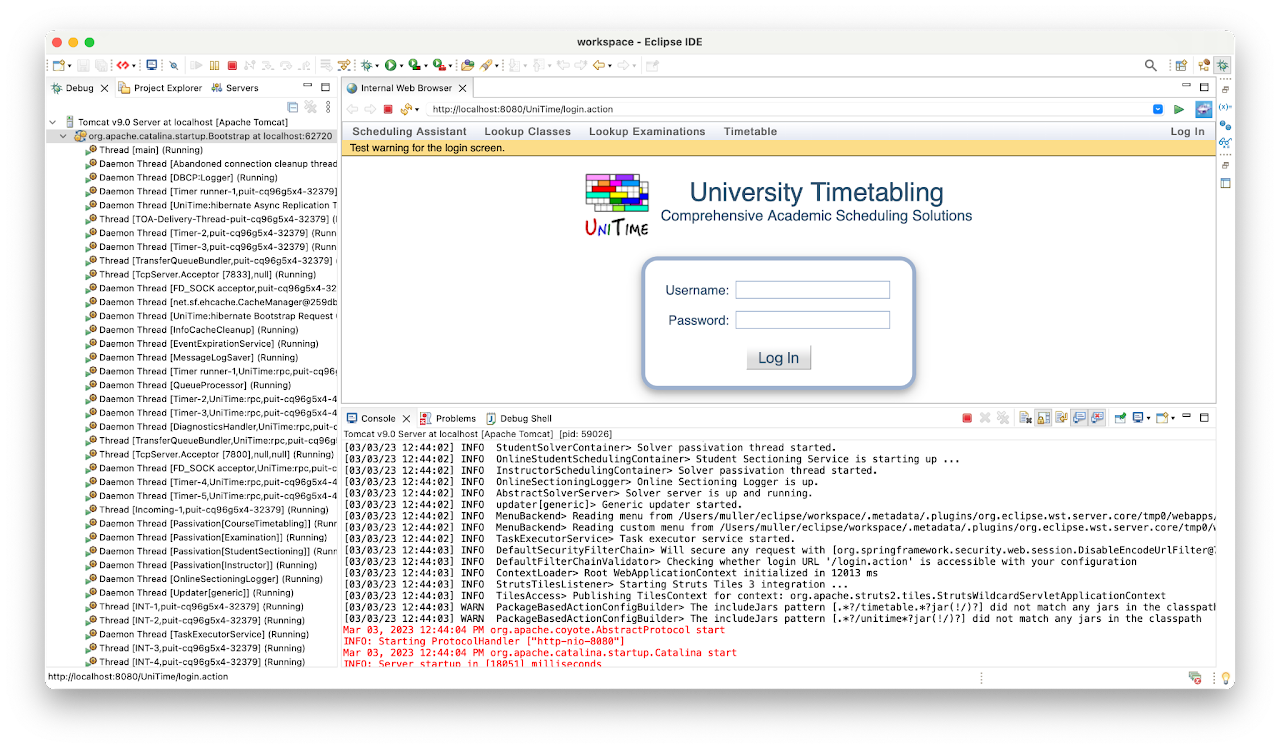Open the Debug view three-dot menu
The height and width of the screenshot is (749, 1280).
point(328,106)
